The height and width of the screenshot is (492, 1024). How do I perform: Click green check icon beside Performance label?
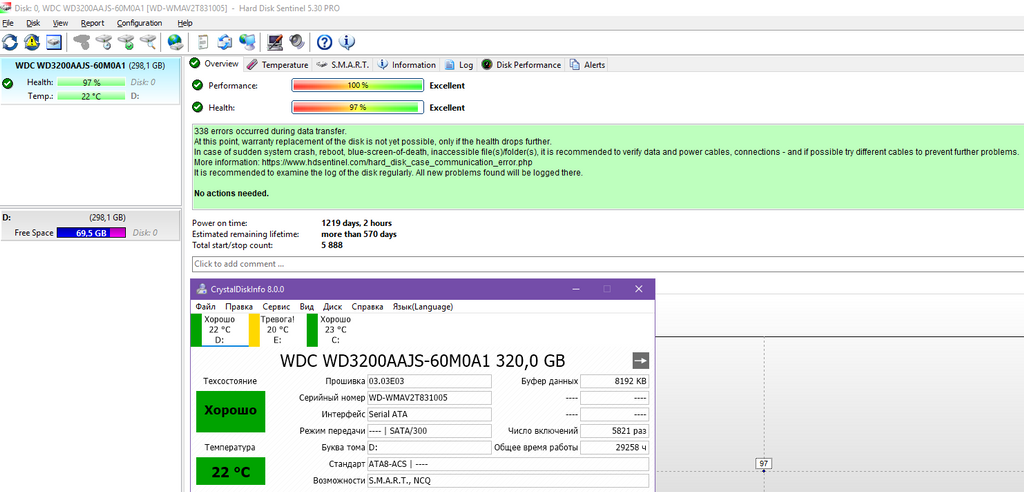point(197,86)
